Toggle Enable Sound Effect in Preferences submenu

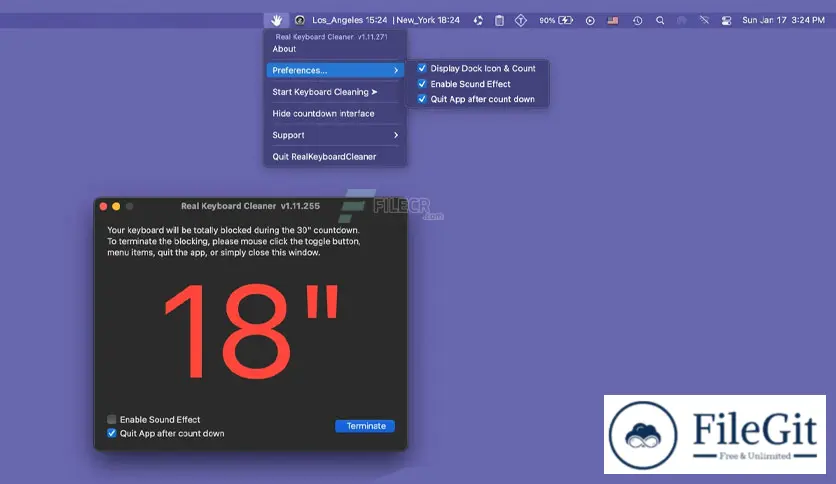422,84
